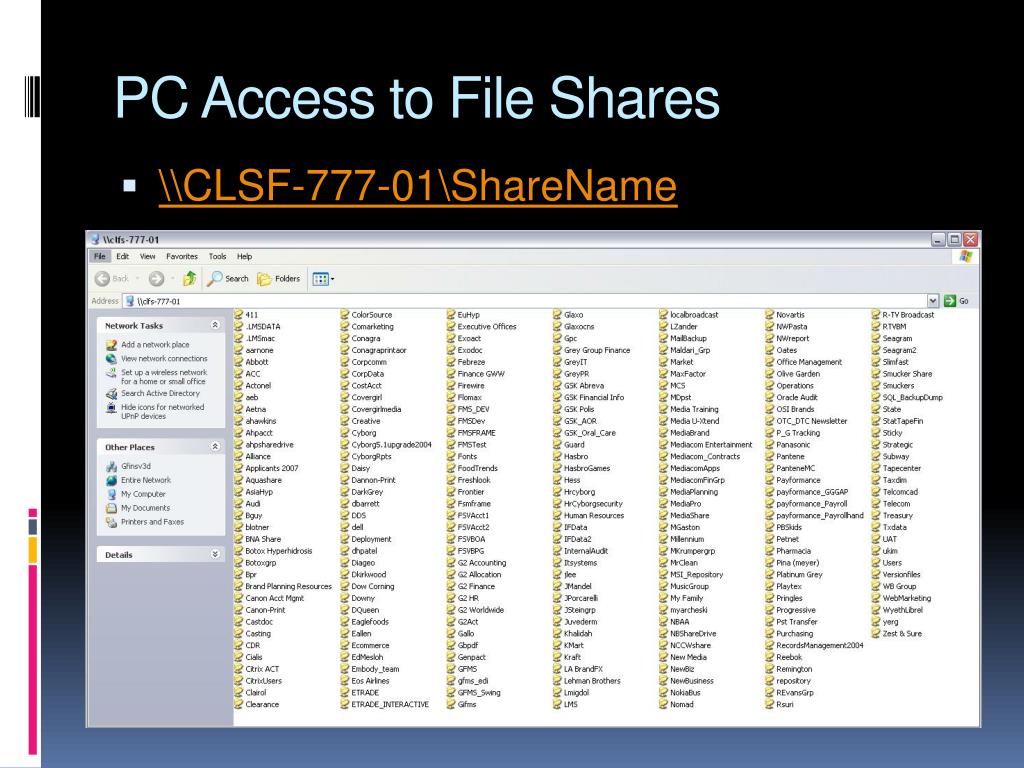The width and height of the screenshot is (1024, 768).
Task: Select the Eos Airlines share icon
Action: coord(345,680)
